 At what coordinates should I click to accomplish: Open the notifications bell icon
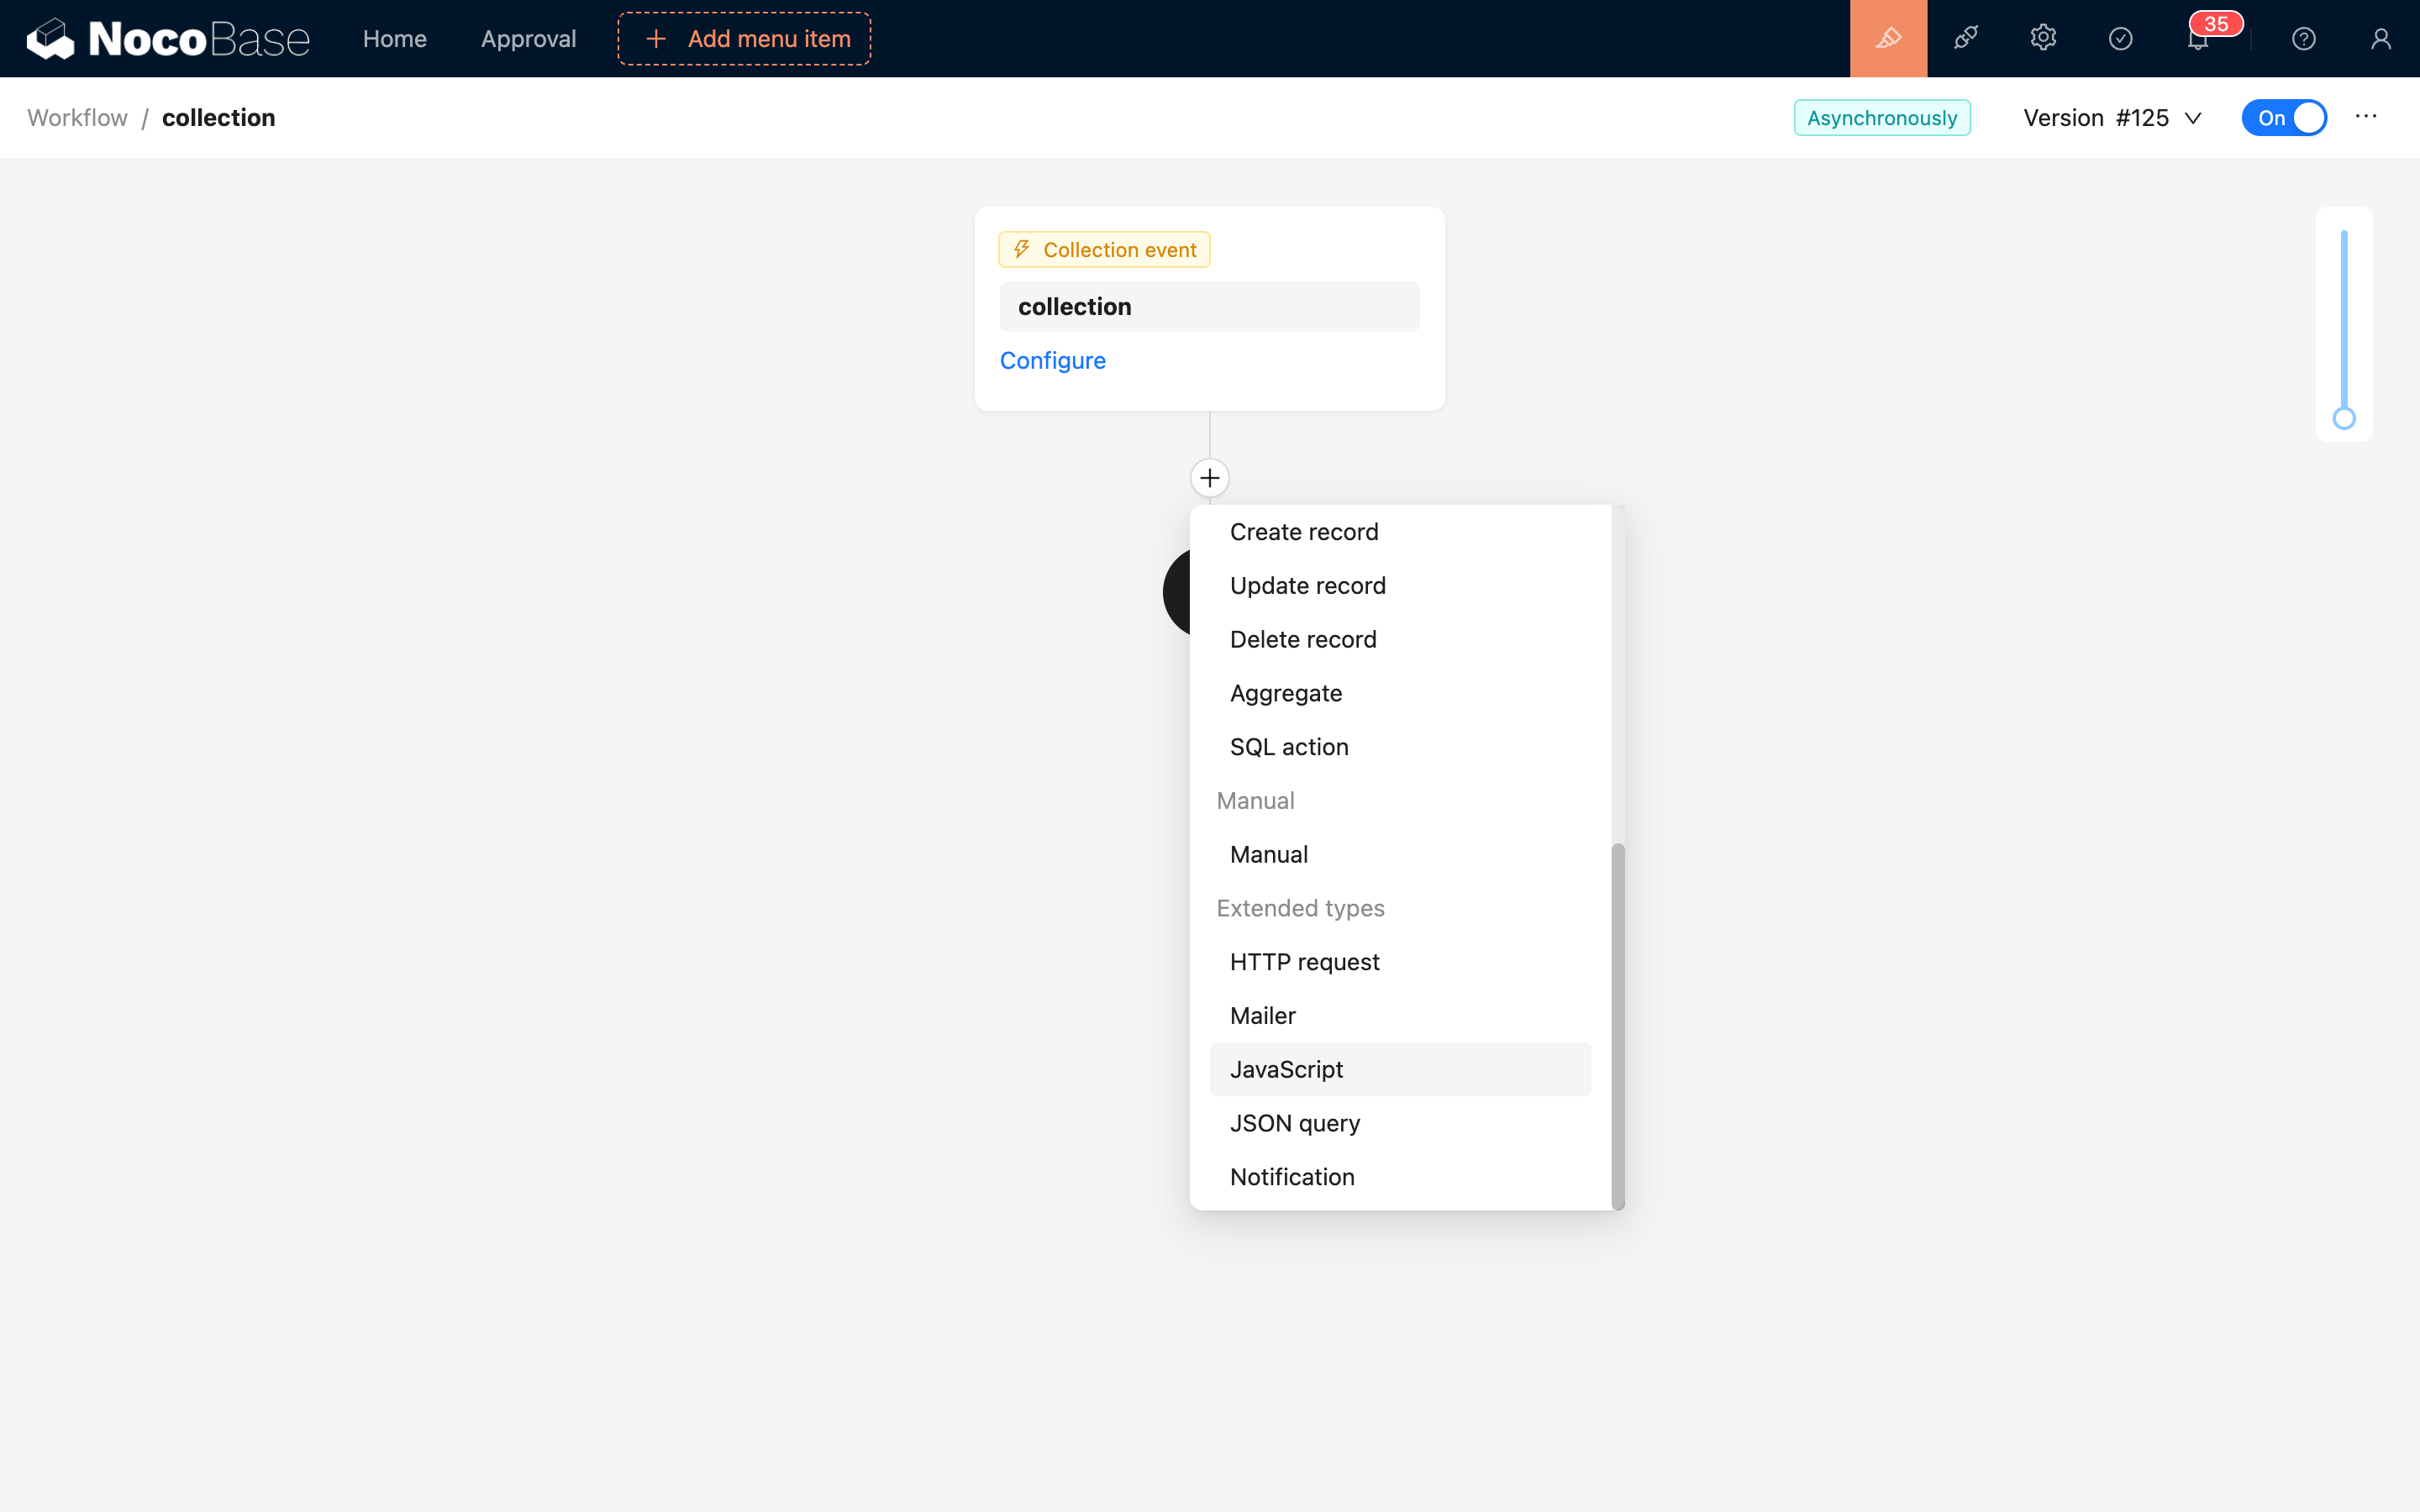2197,41
